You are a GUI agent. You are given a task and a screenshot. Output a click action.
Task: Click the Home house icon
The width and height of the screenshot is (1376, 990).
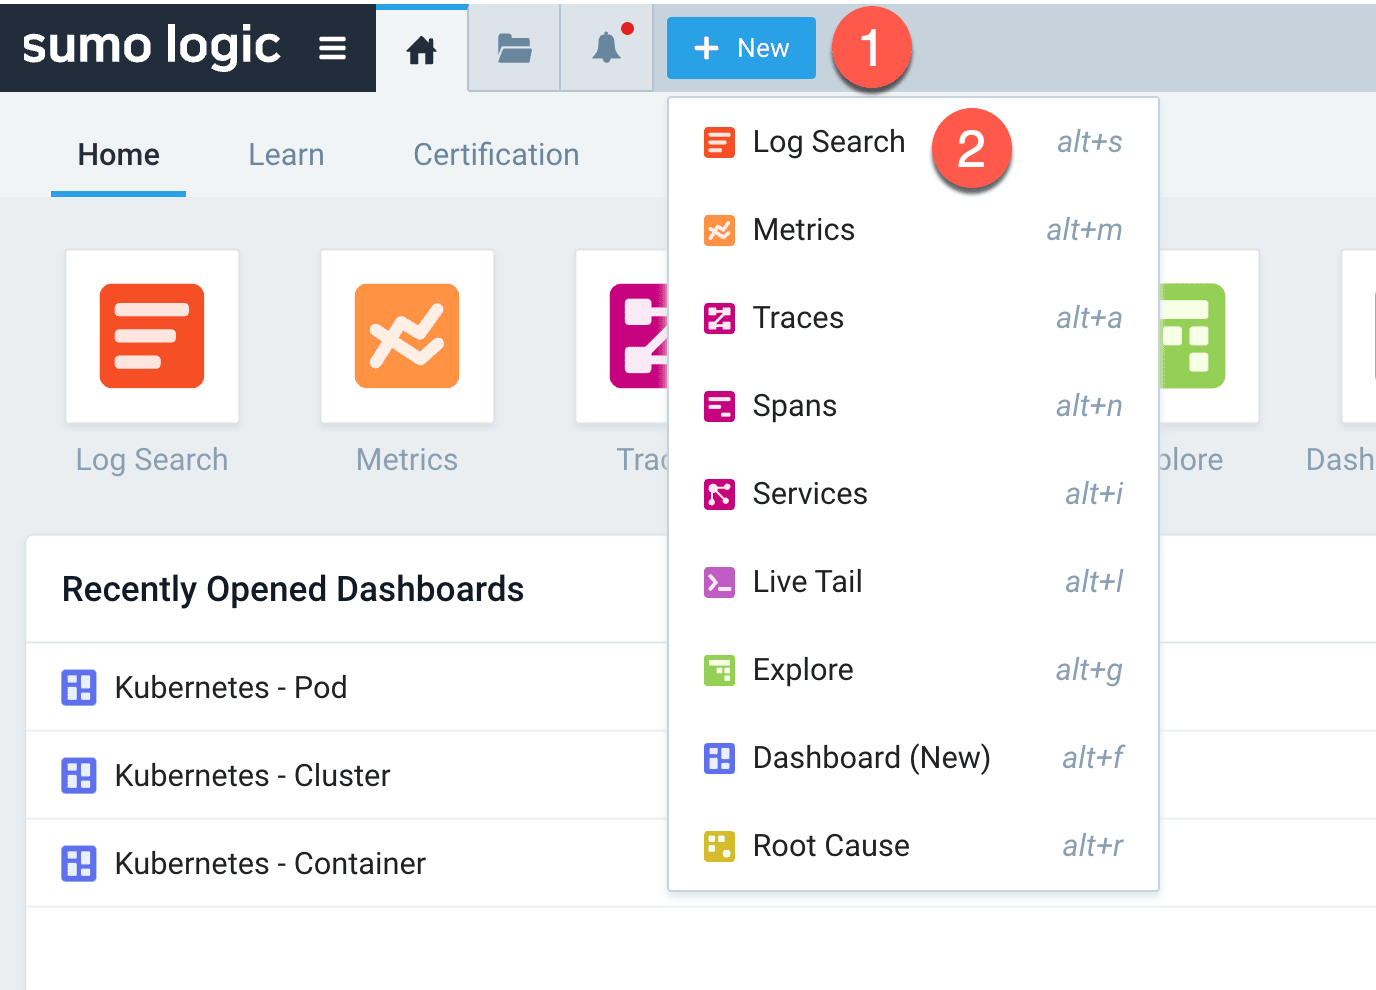click(420, 47)
